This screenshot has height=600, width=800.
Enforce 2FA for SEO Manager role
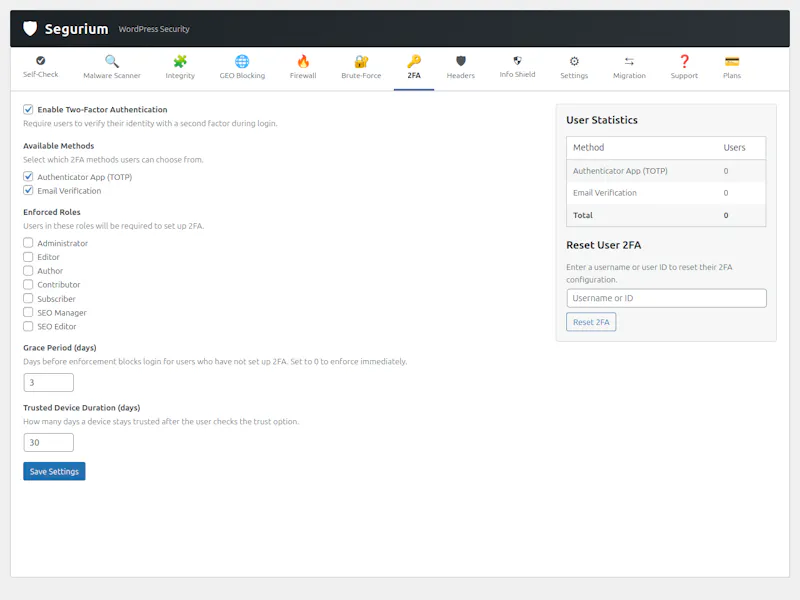28,312
